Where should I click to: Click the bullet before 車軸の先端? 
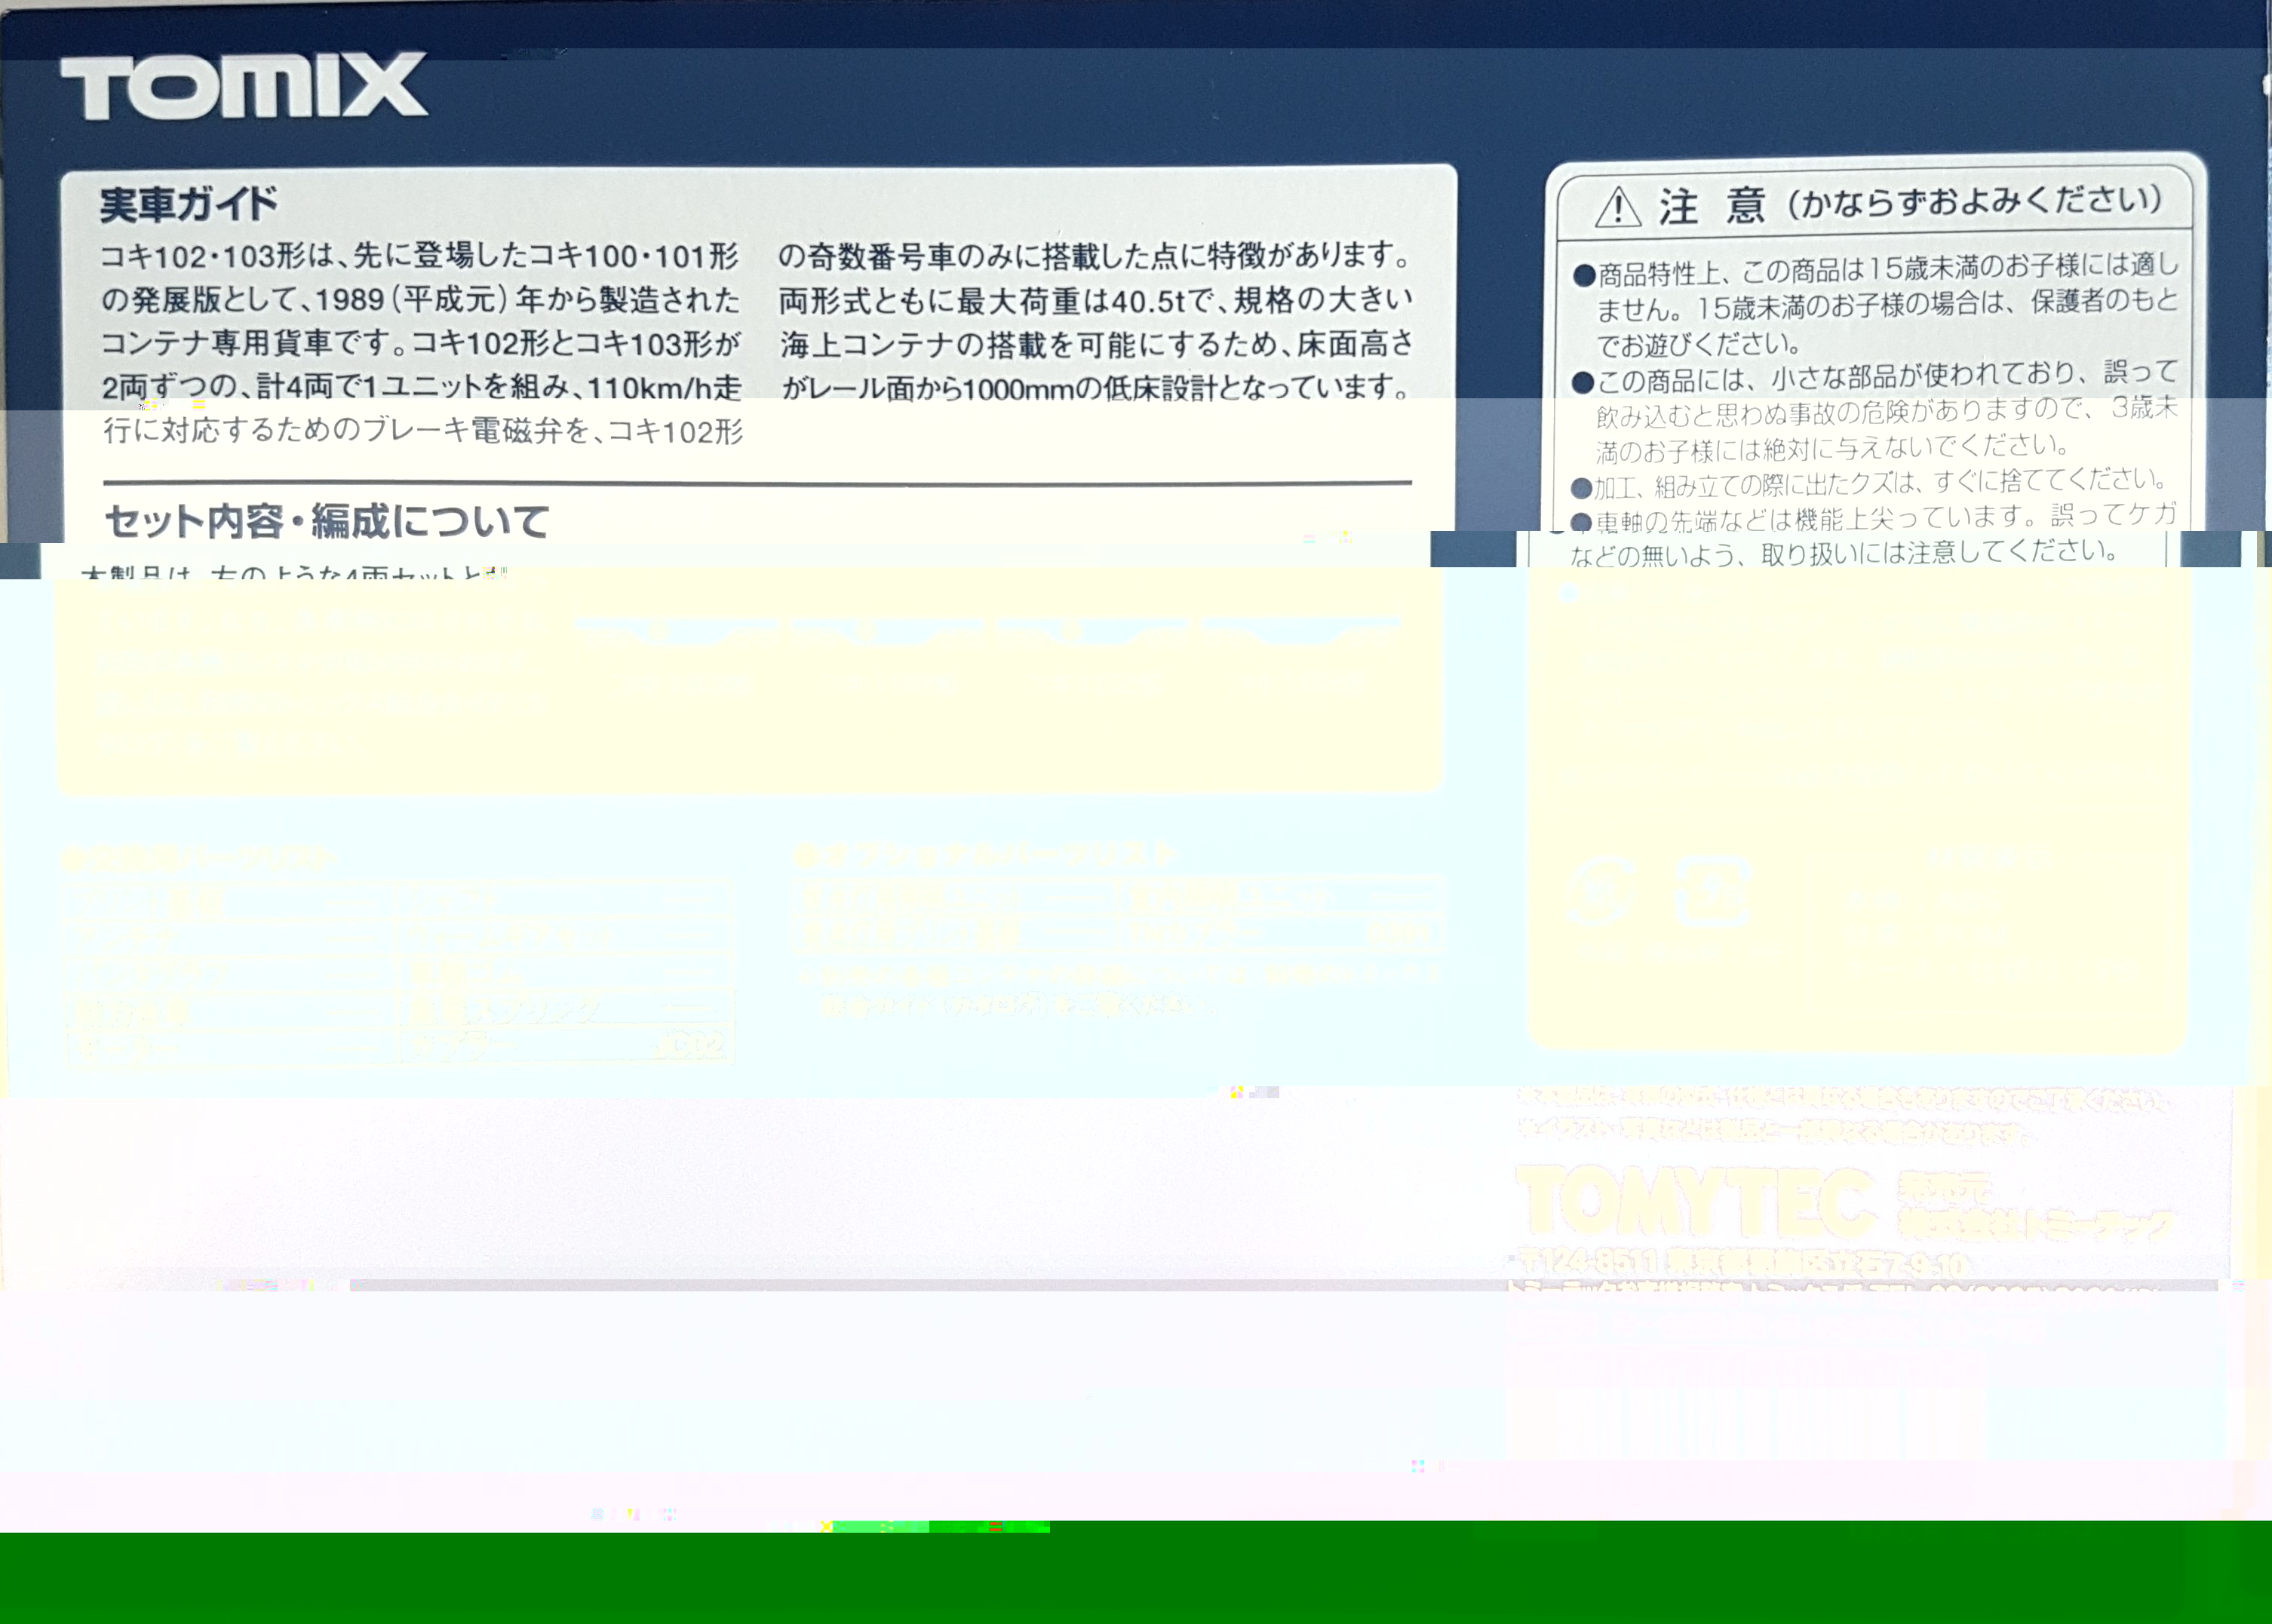coord(1581,523)
